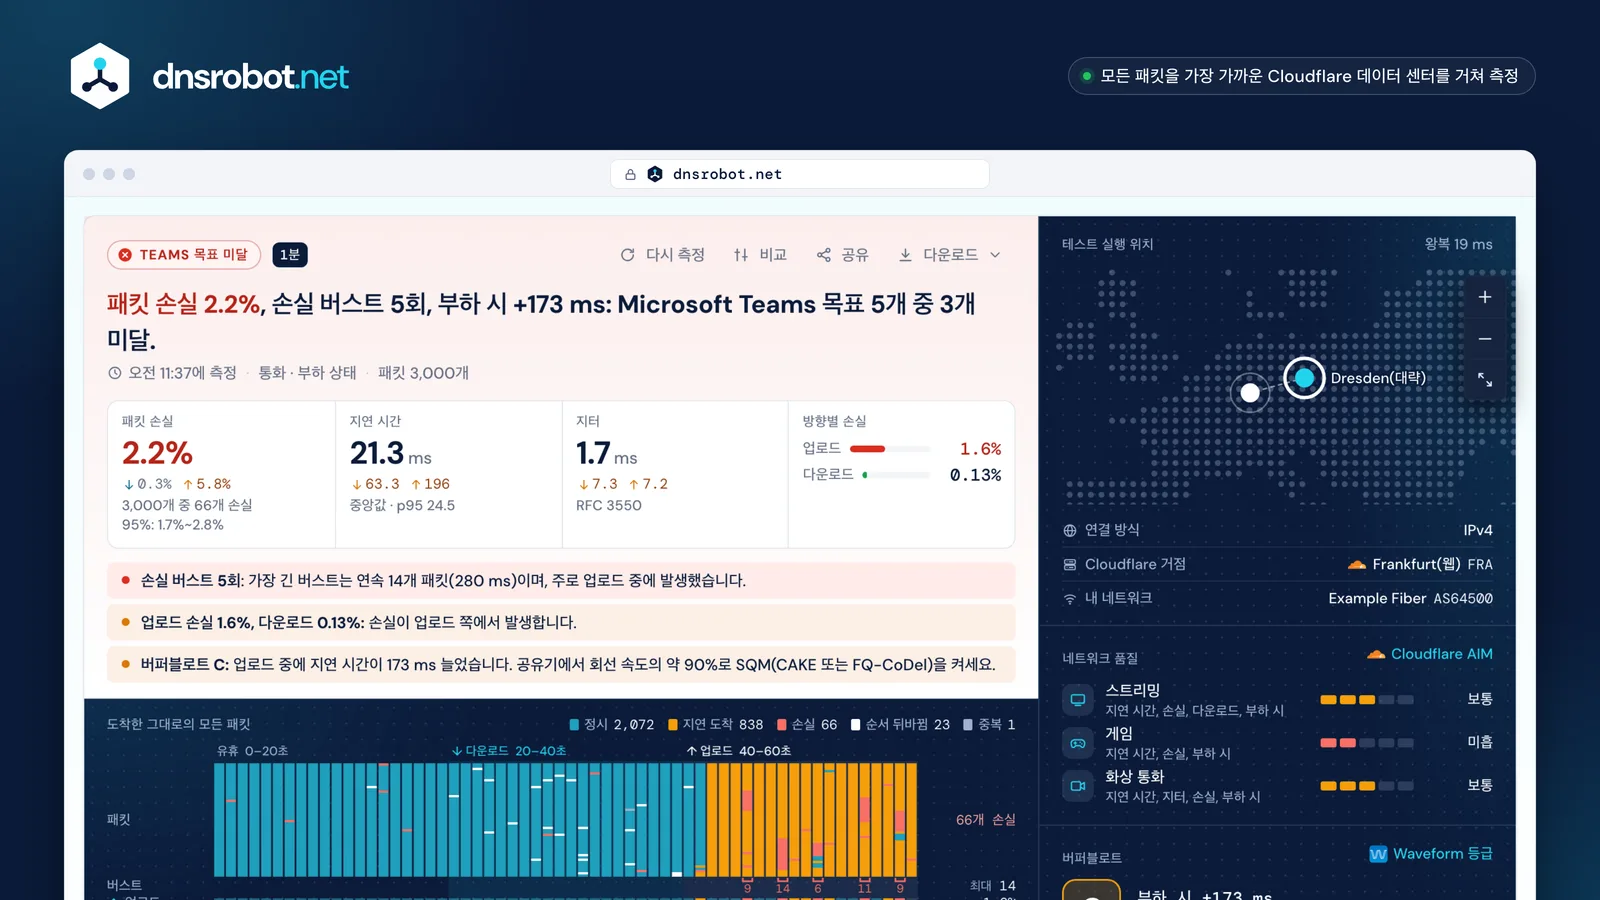
Task: Click the 정시 2,072 teal legend swatch
Action: click(574, 725)
